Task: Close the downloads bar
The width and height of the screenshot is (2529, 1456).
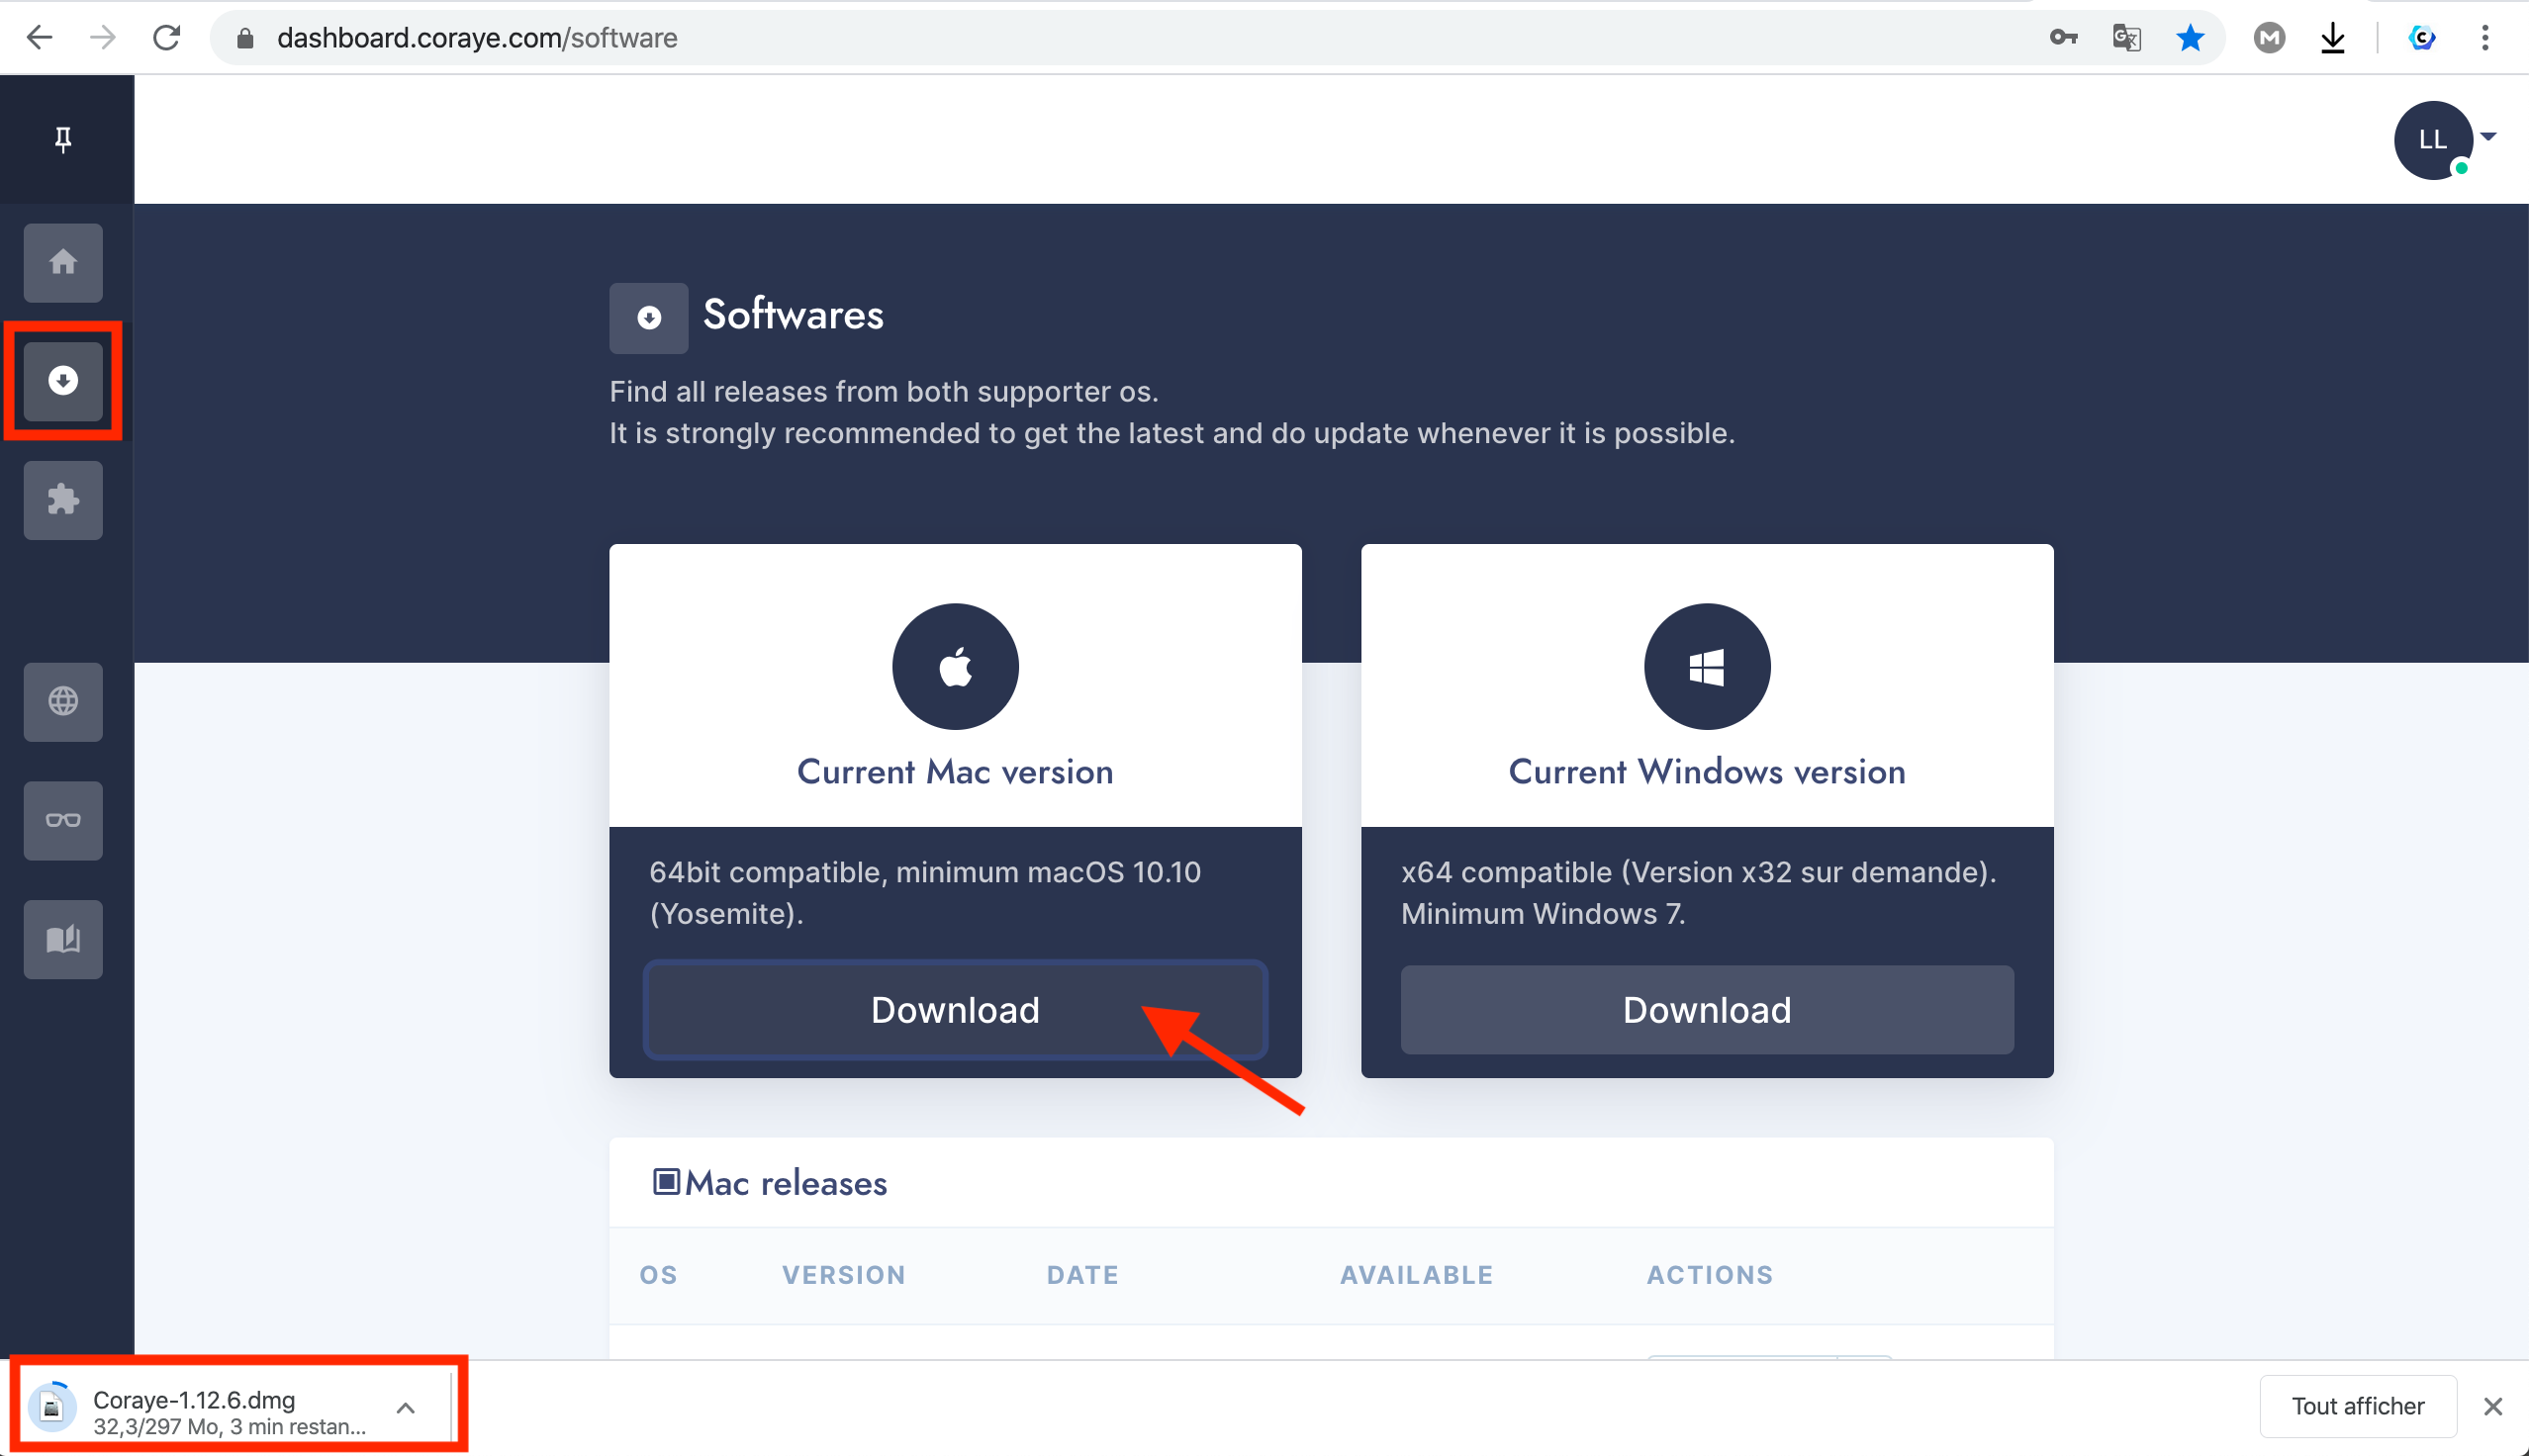Action: pyautogui.click(x=2493, y=1407)
